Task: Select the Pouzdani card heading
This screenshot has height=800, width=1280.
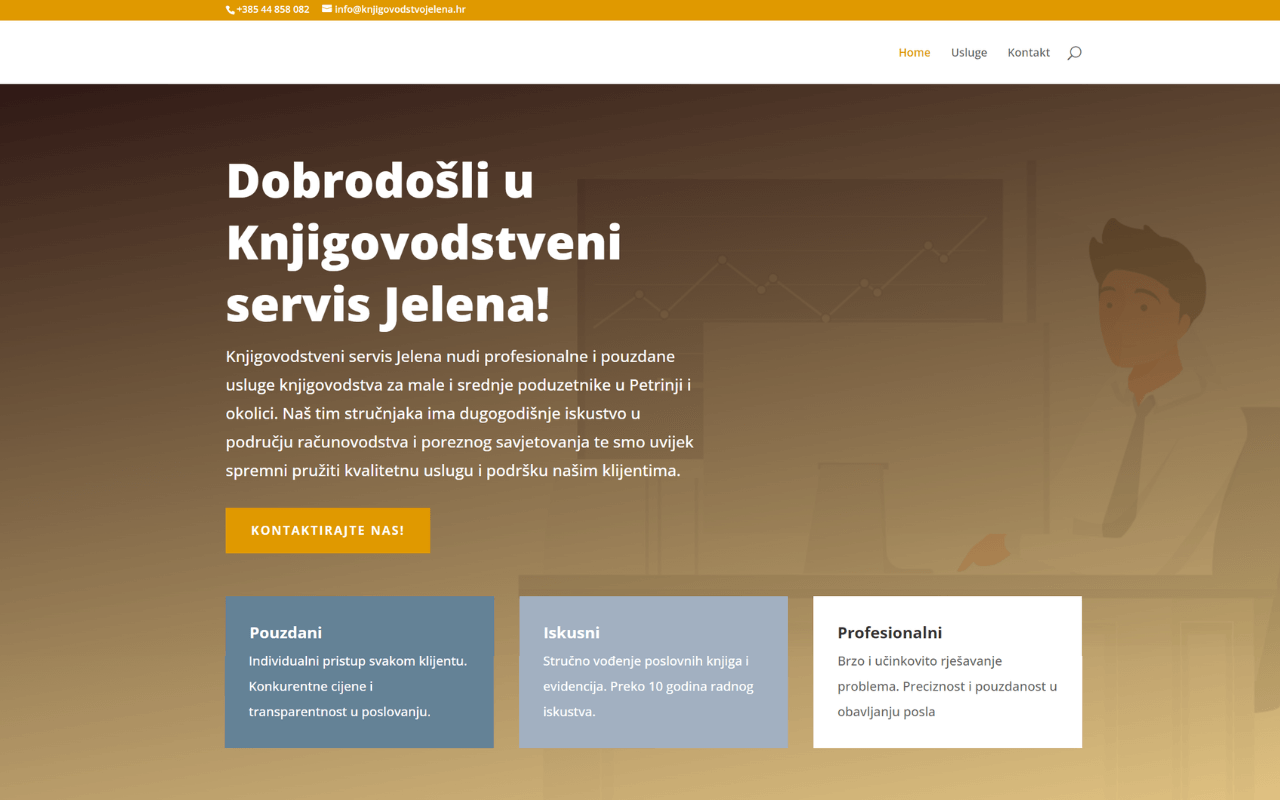Action: pos(285,633)
